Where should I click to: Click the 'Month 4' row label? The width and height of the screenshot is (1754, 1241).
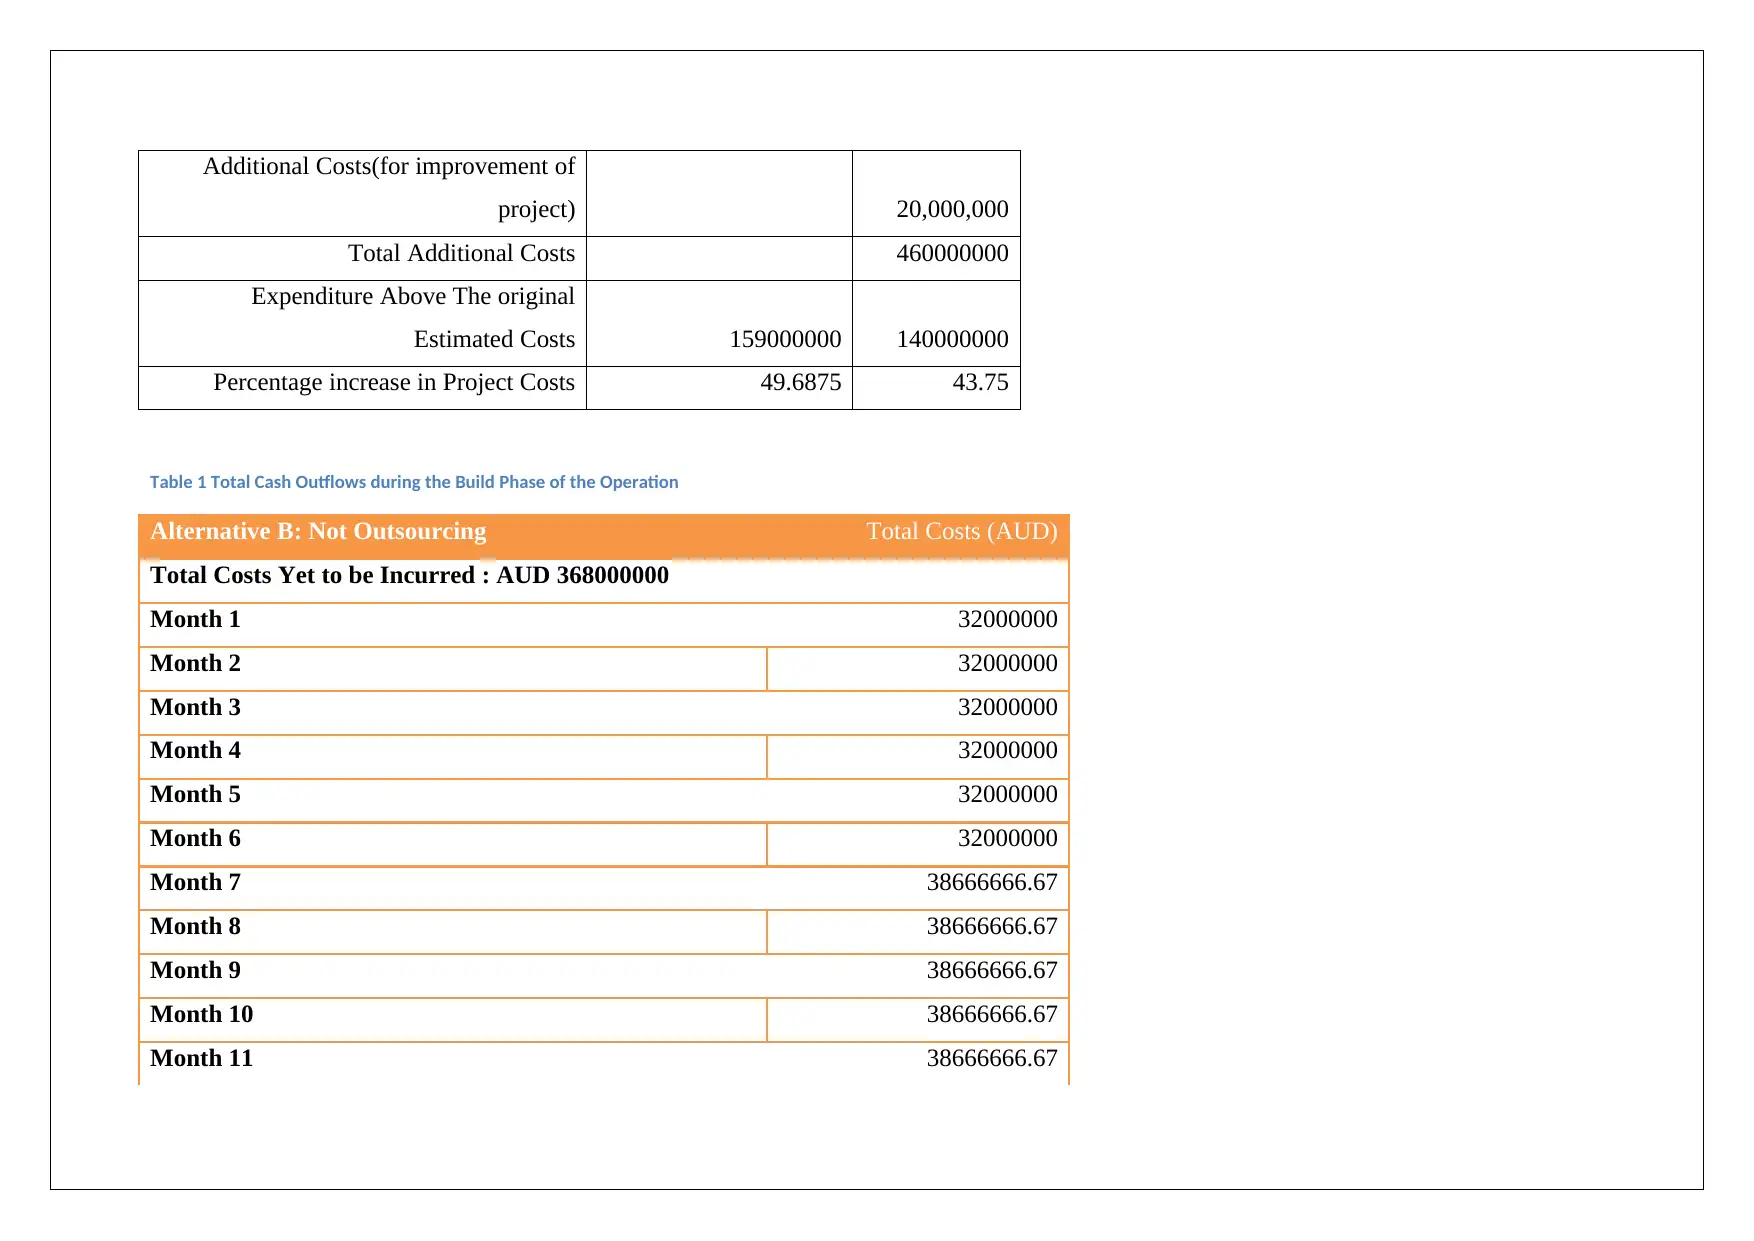pyautogui.click(x=195, y=750)
